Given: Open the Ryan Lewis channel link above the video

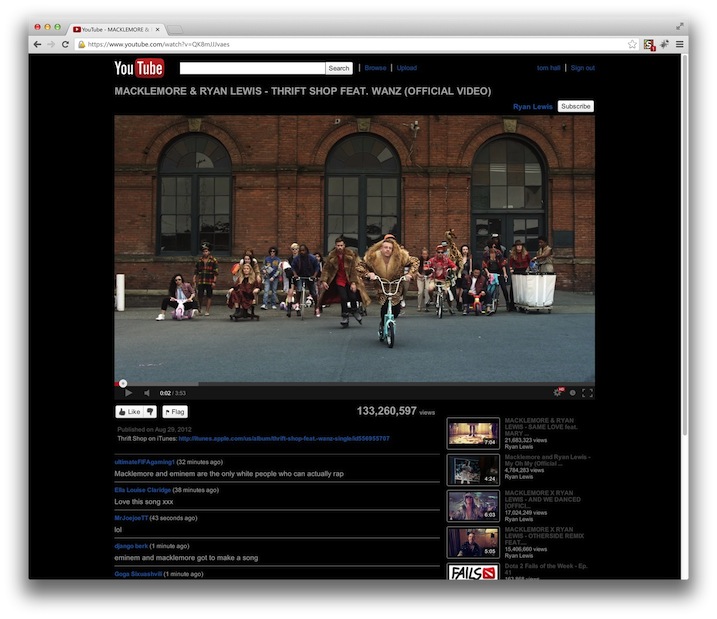Looking at the screenshot, I should 533,107.
